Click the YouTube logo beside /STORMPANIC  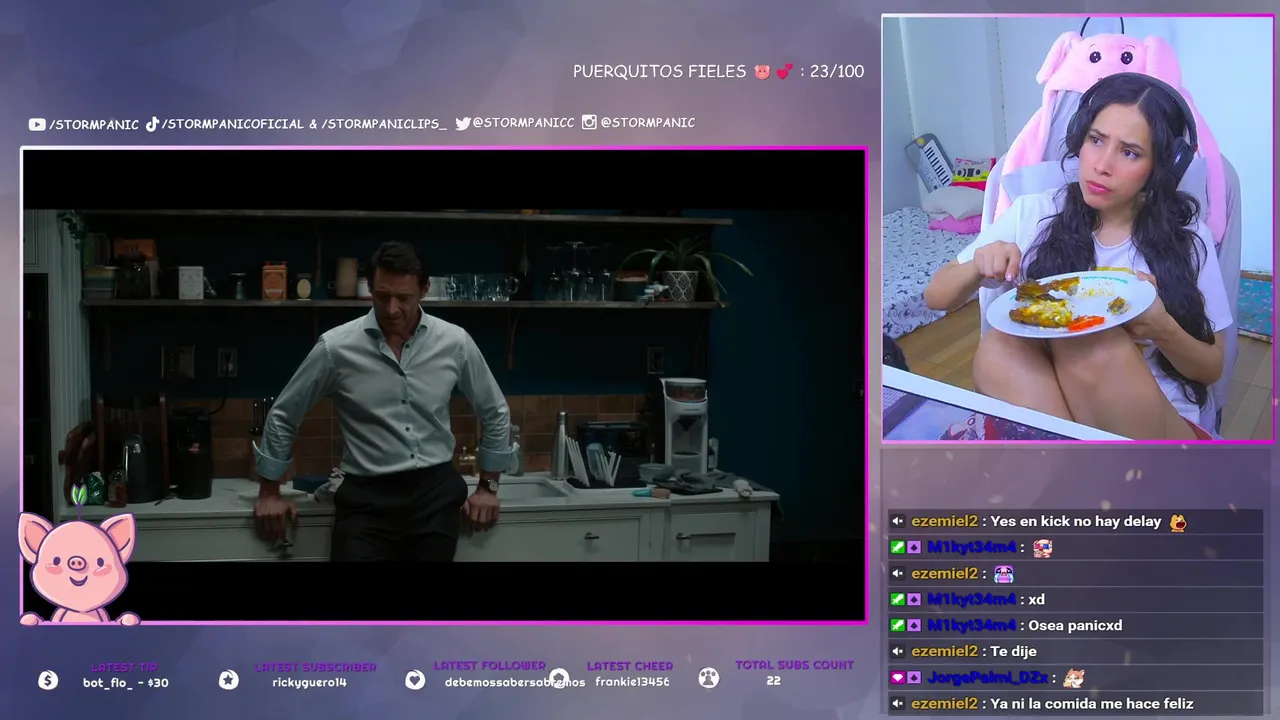(37, 124)
